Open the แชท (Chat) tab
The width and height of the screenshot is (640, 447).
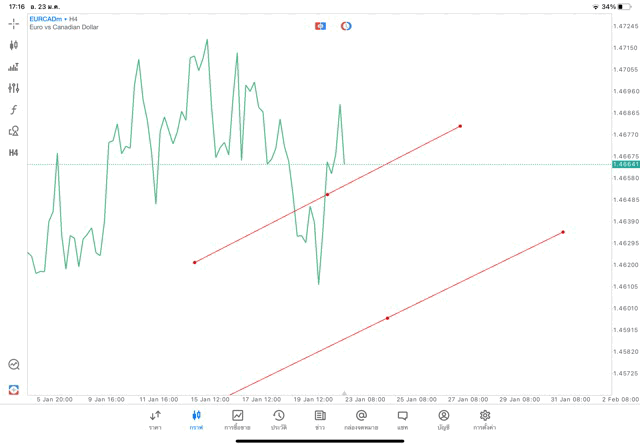[x=402, y=420]
